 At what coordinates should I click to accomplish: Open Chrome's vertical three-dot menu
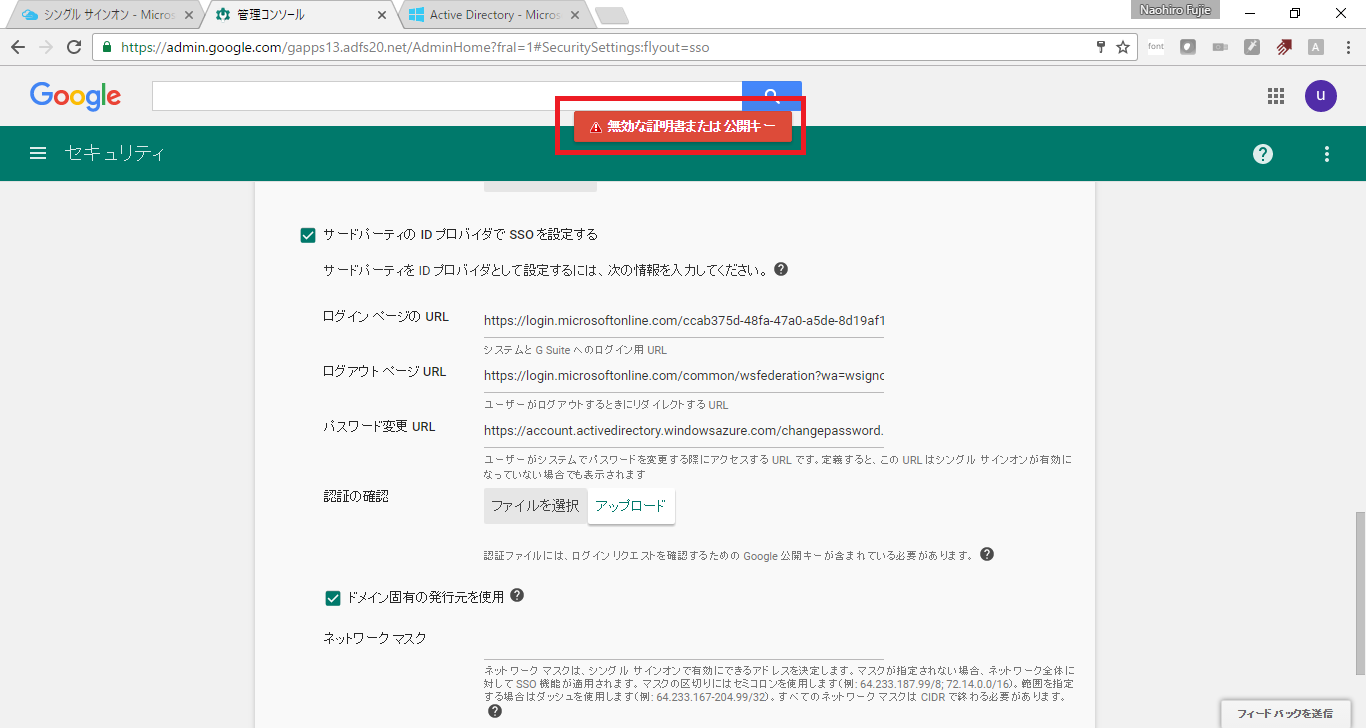[1348, 46]
